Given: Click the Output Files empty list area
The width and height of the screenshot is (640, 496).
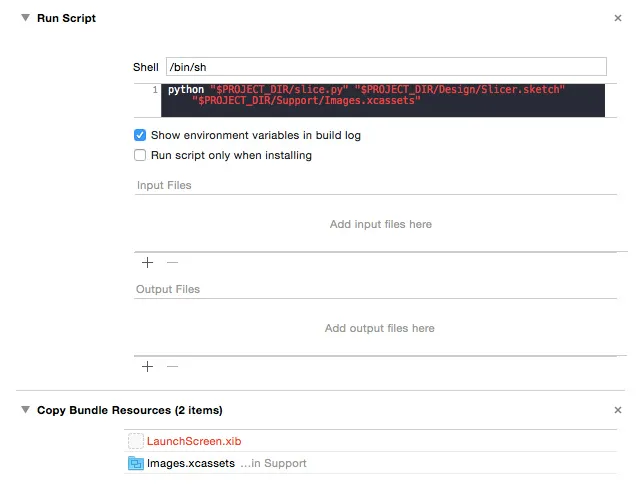Looking at the screenshot, I should pos(380,328).
